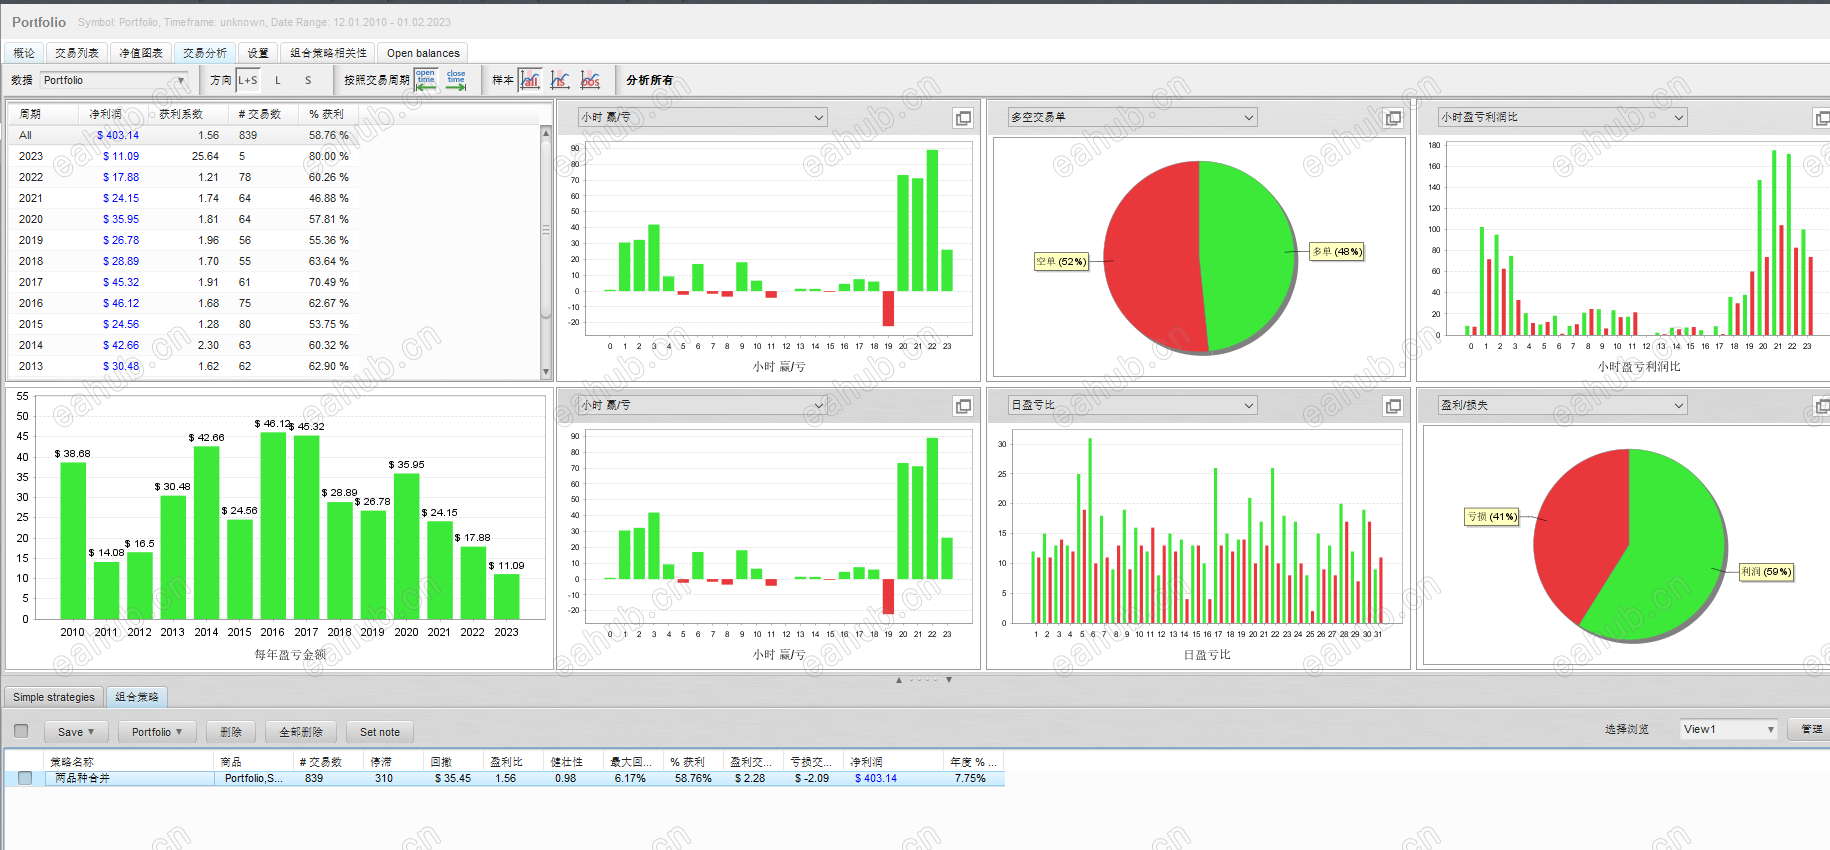This screenshot has width=1830, height=850.
Task: Select the close time trade period icon
Action: tap(456, 80)
